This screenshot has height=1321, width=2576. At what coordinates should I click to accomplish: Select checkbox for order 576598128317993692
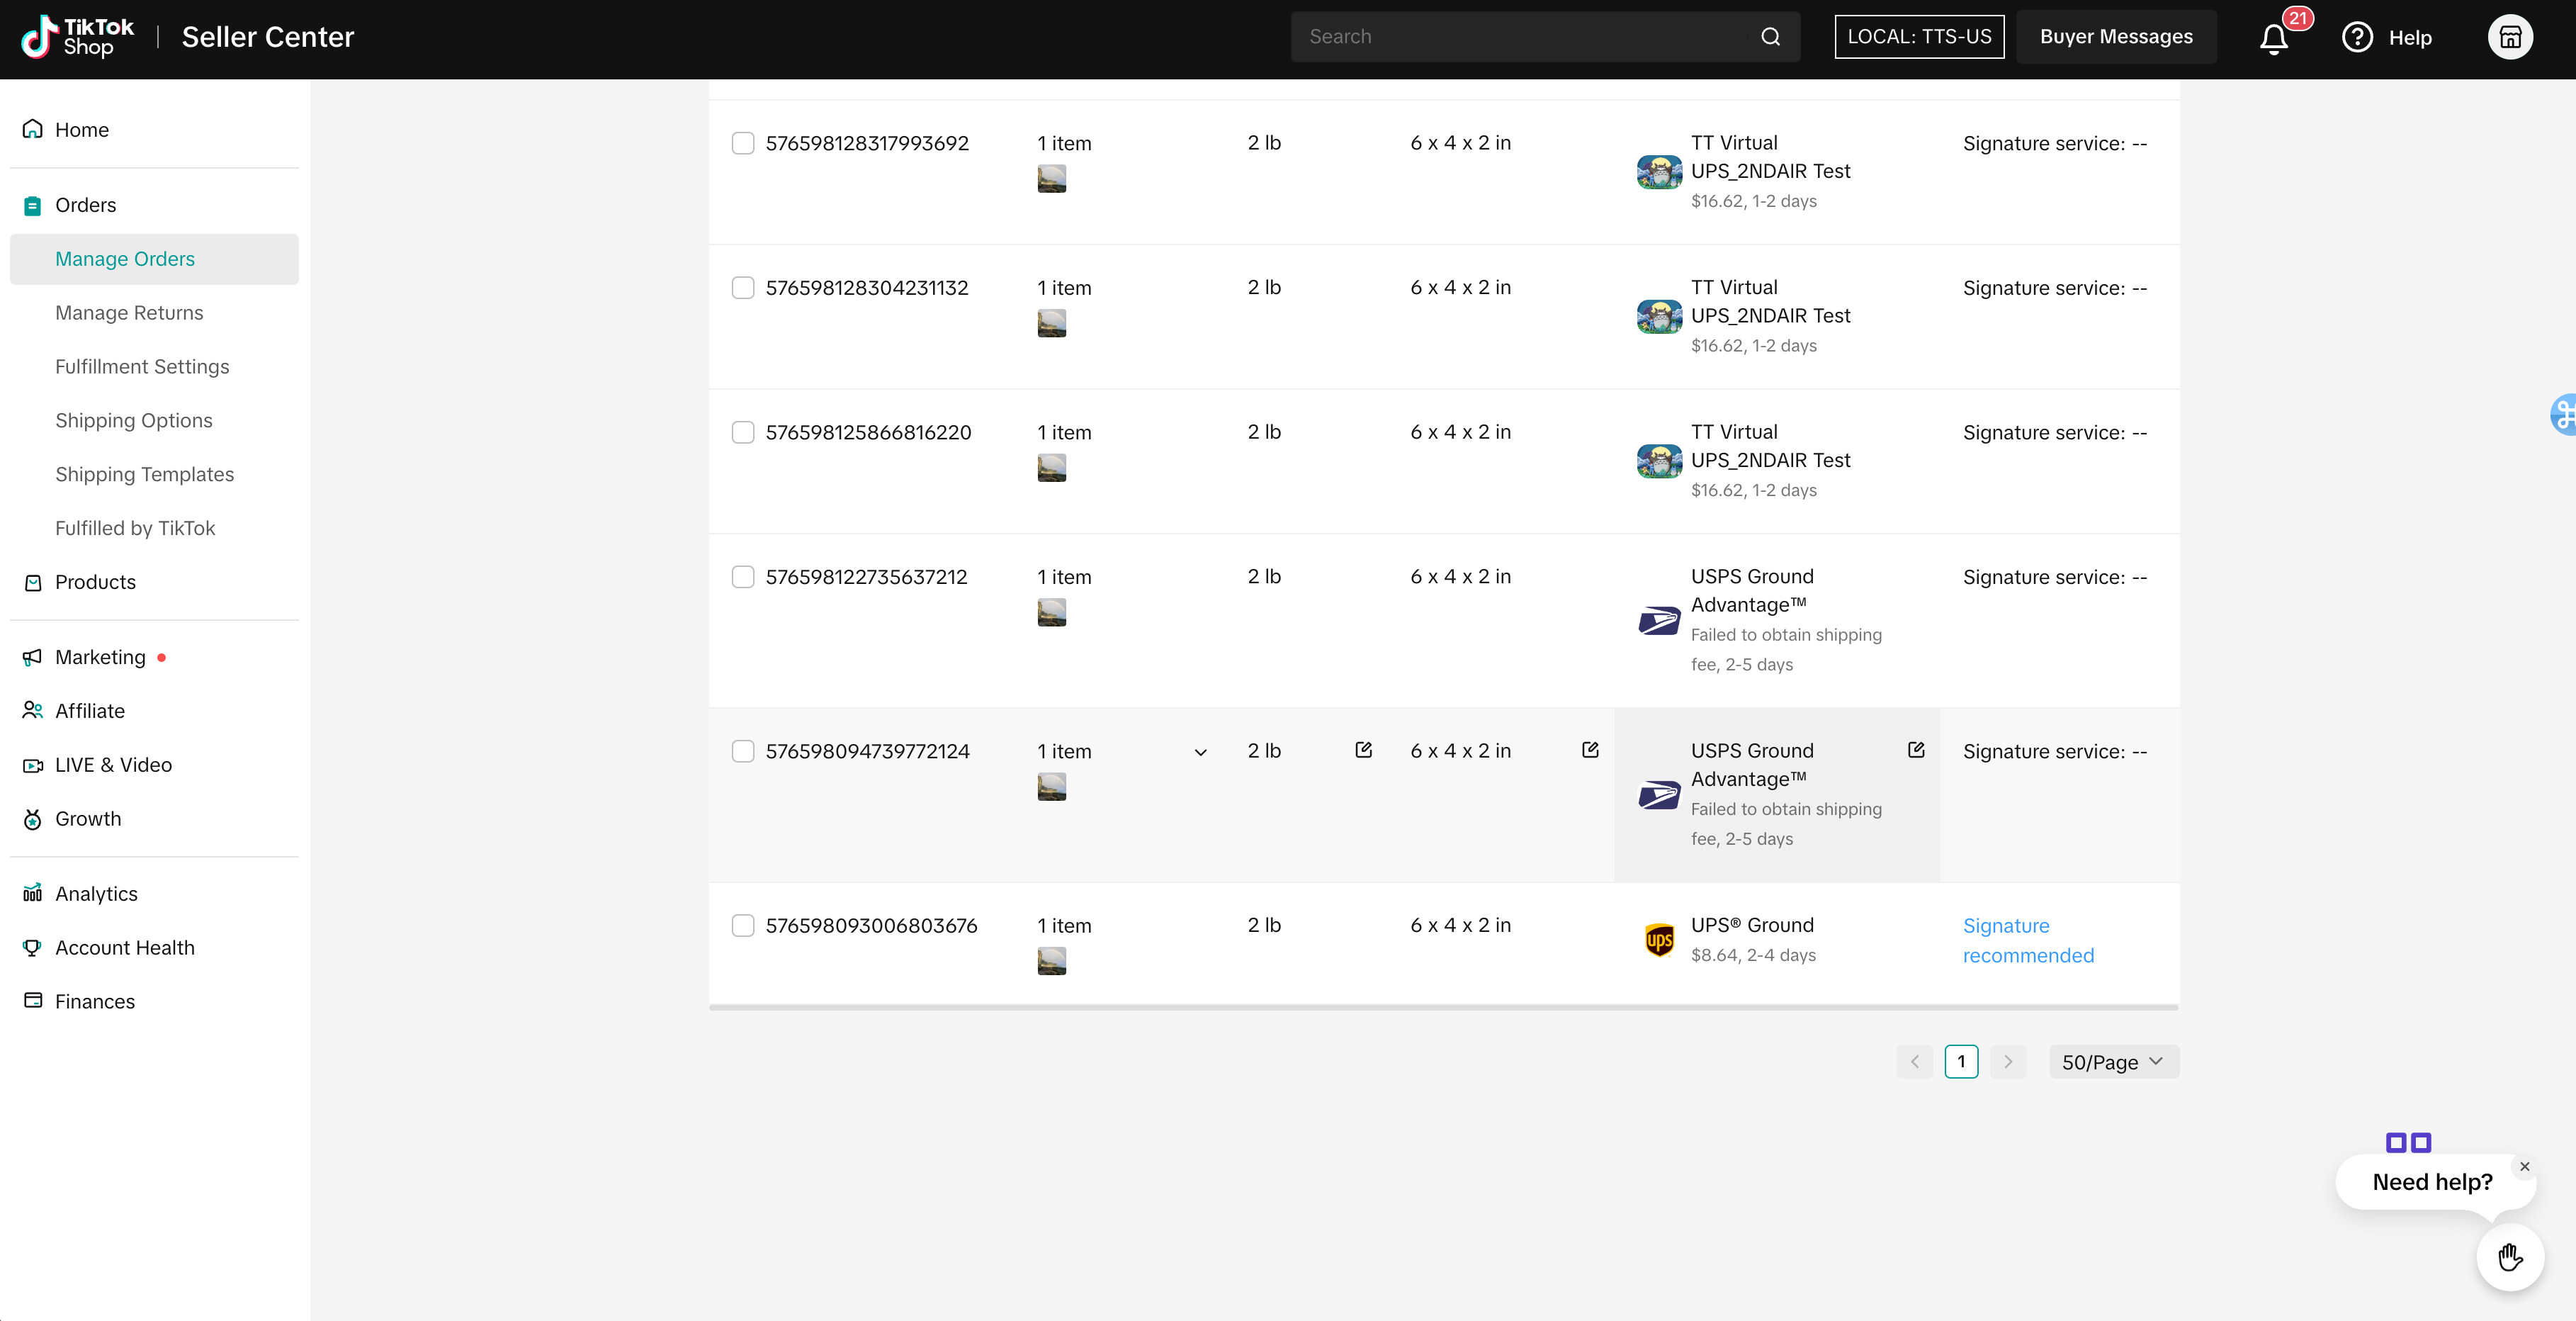pyautogui.click(x=743, y=143)
